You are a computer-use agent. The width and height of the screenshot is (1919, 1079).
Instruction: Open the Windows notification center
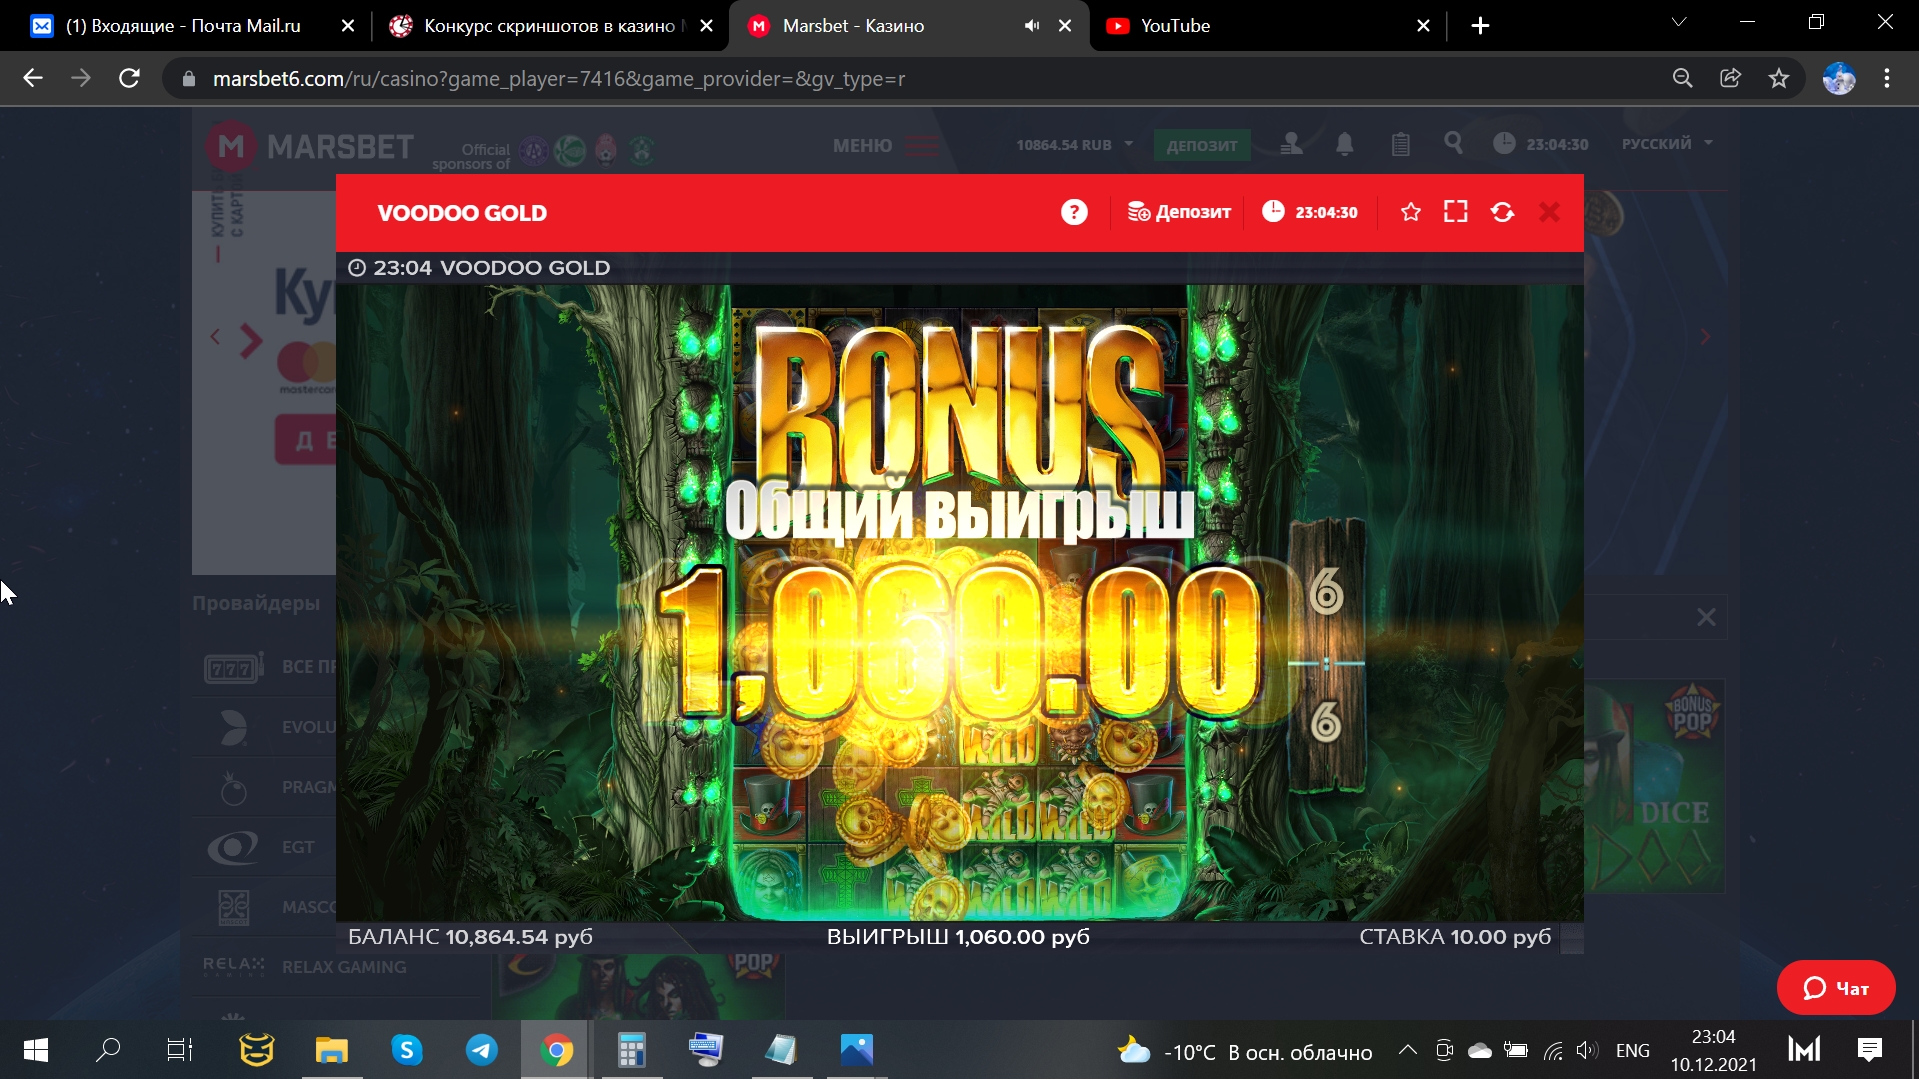coord(1870,1050)
